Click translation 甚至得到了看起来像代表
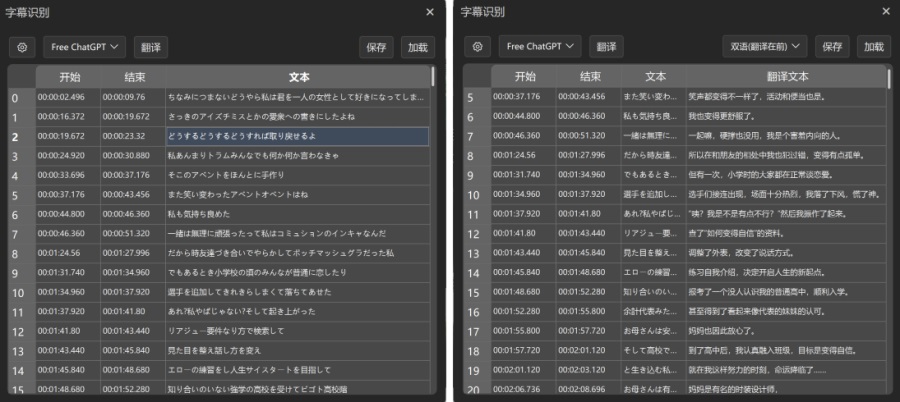This screenshot has height=402, width=900. tap(788, 312)
